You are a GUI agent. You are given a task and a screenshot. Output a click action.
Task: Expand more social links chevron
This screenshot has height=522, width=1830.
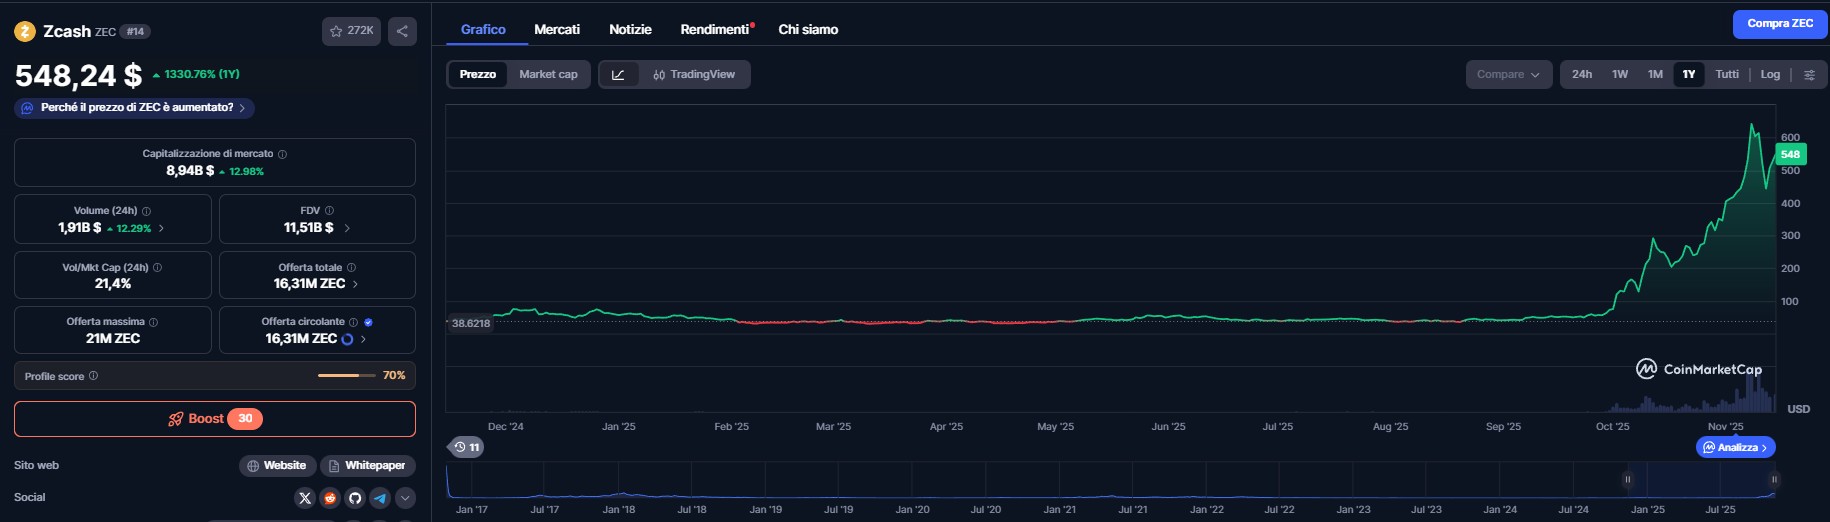click(405, 498)
